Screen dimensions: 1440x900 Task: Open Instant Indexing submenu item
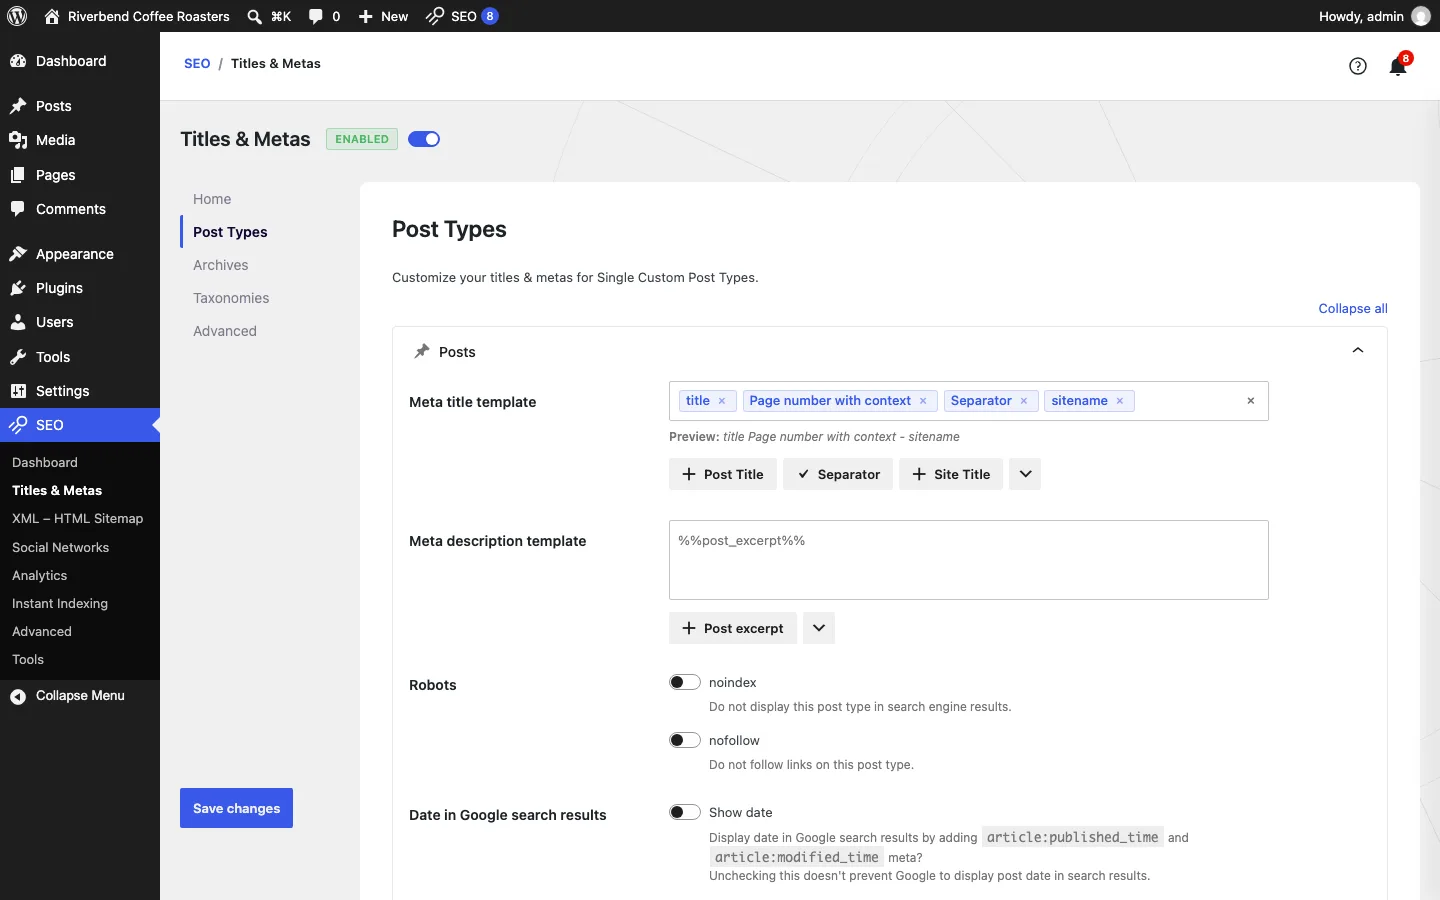(x=60, y=604)
